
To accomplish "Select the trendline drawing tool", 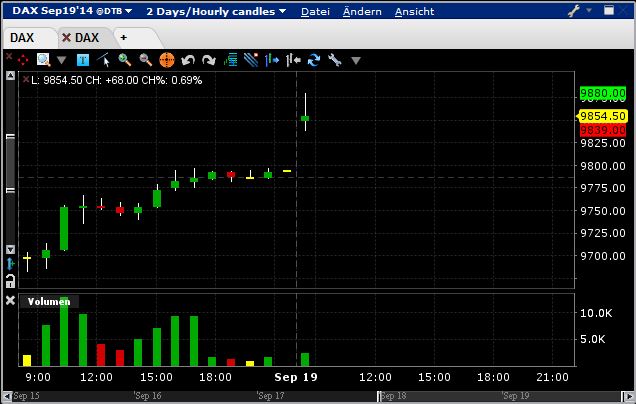I will tap(103, 60).
